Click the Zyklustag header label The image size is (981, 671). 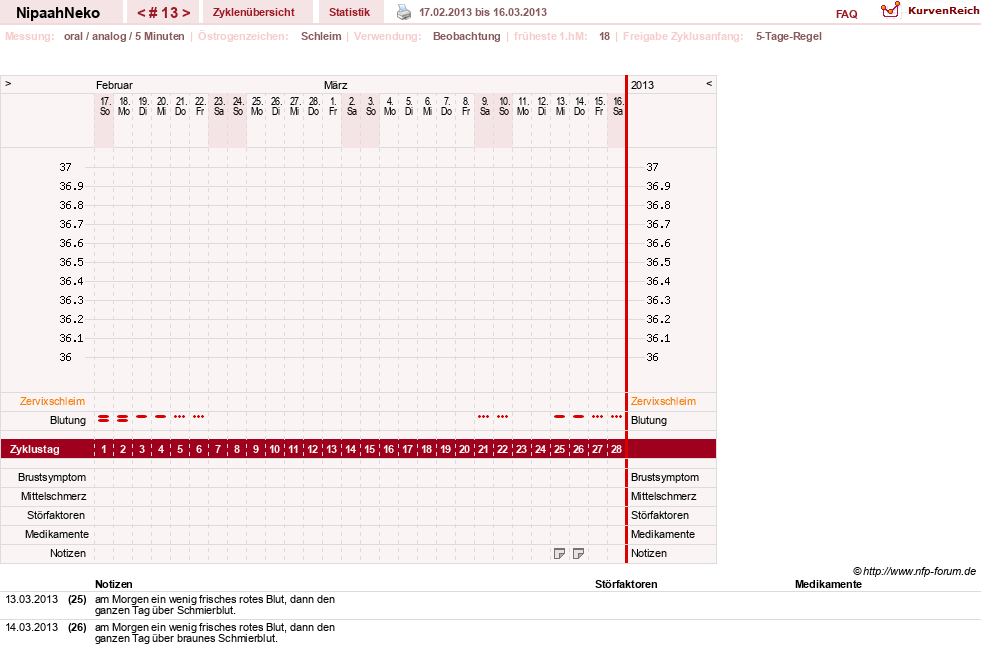coord(34,449)
